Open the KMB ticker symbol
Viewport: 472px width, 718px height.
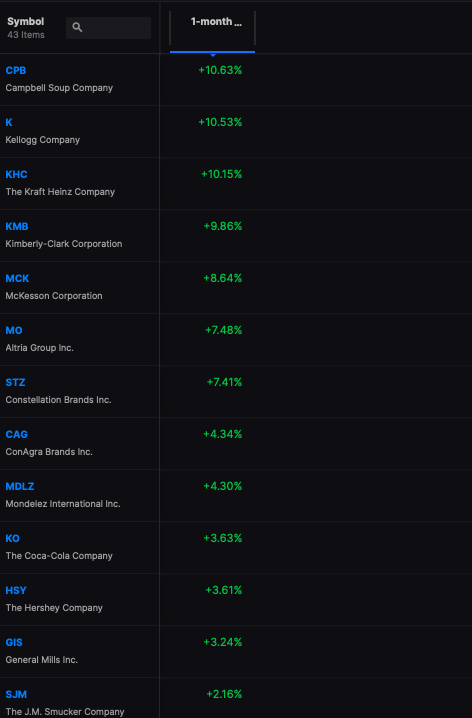coord(17,227)
